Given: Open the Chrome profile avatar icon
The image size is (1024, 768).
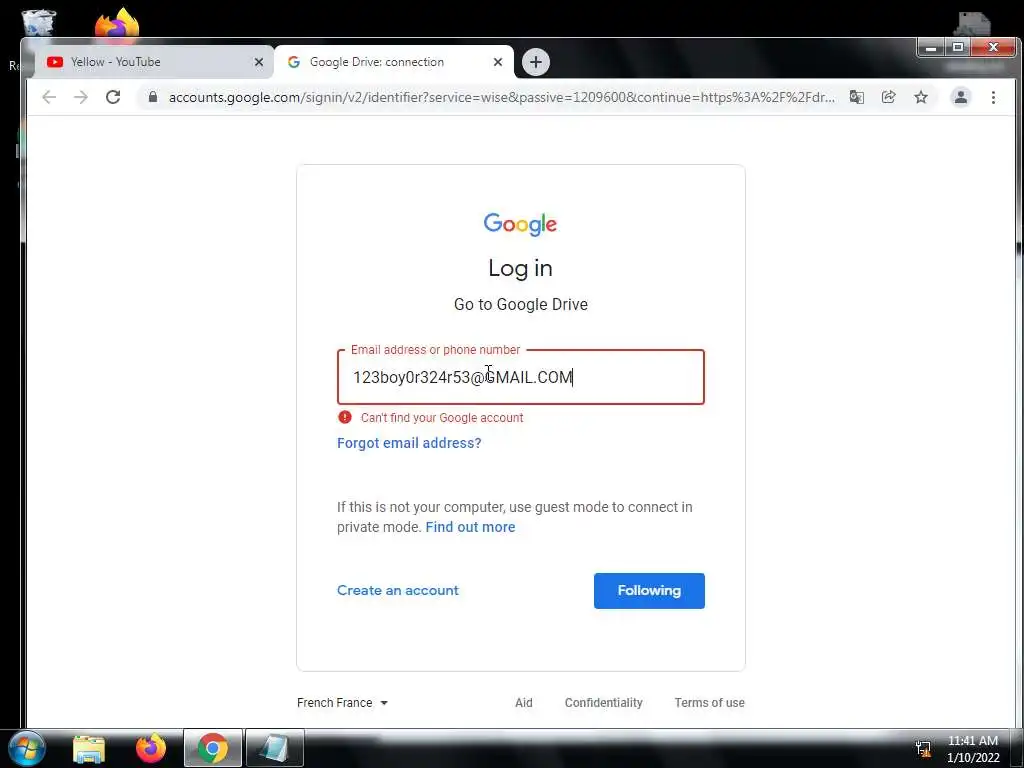Looking at the screenshot, I should click(961, 97).
